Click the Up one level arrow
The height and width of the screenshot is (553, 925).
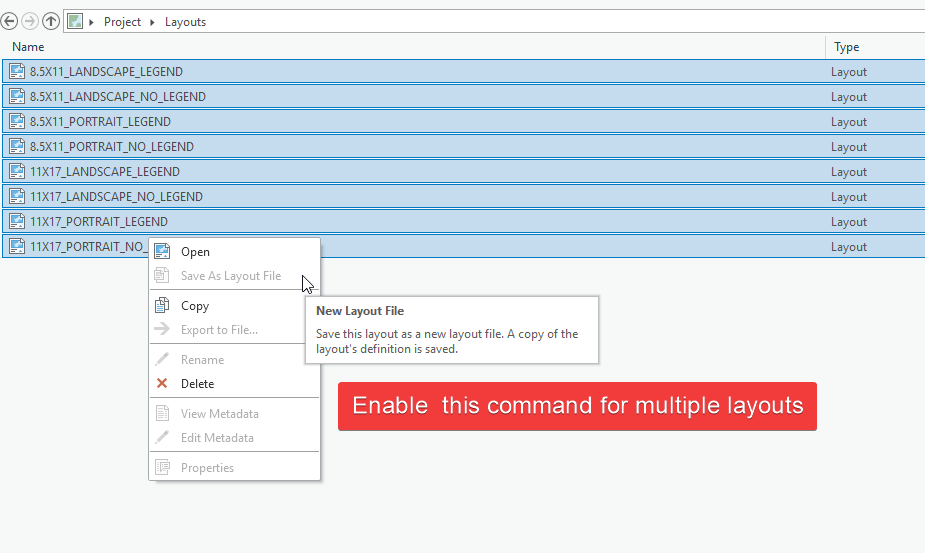(51, 22)
